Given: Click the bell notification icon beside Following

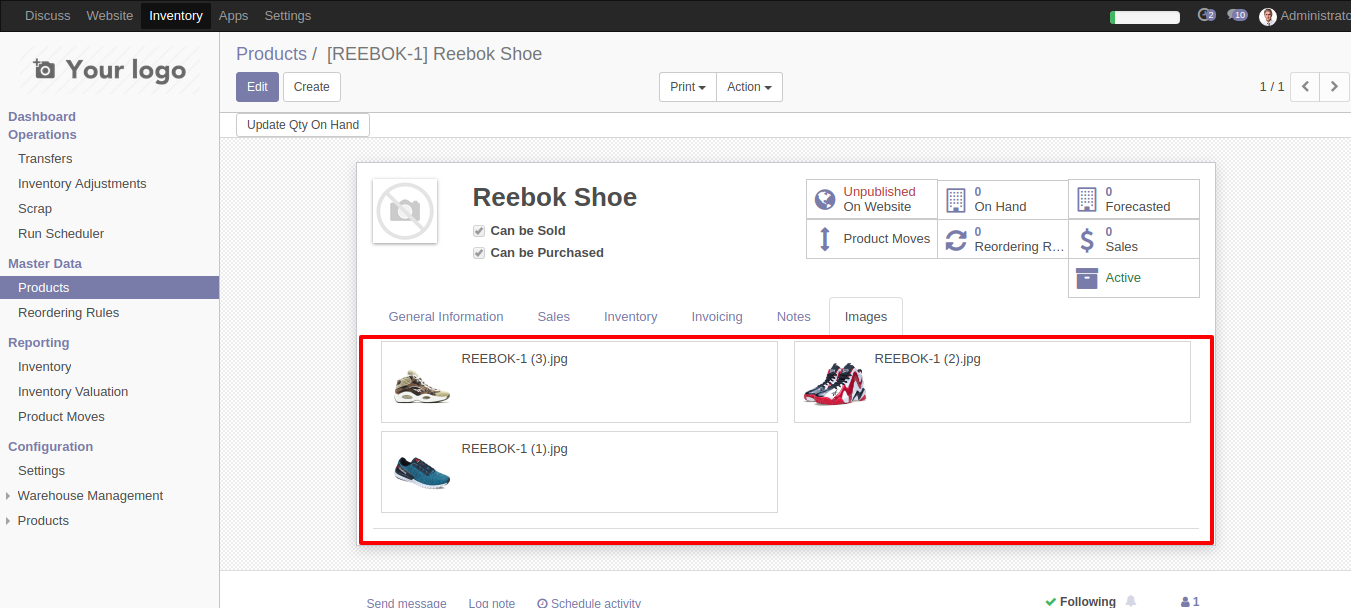Looking at the screenshot, I should [x=1131, y=602].
